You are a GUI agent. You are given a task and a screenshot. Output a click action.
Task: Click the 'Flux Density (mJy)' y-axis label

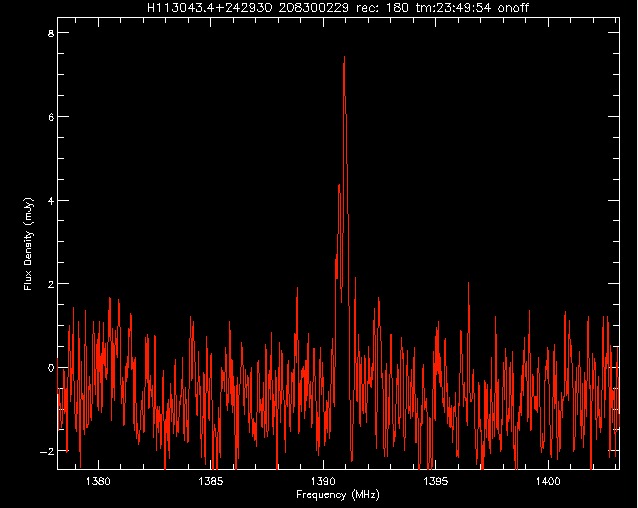pyautogui.click(x=28, y=243)
